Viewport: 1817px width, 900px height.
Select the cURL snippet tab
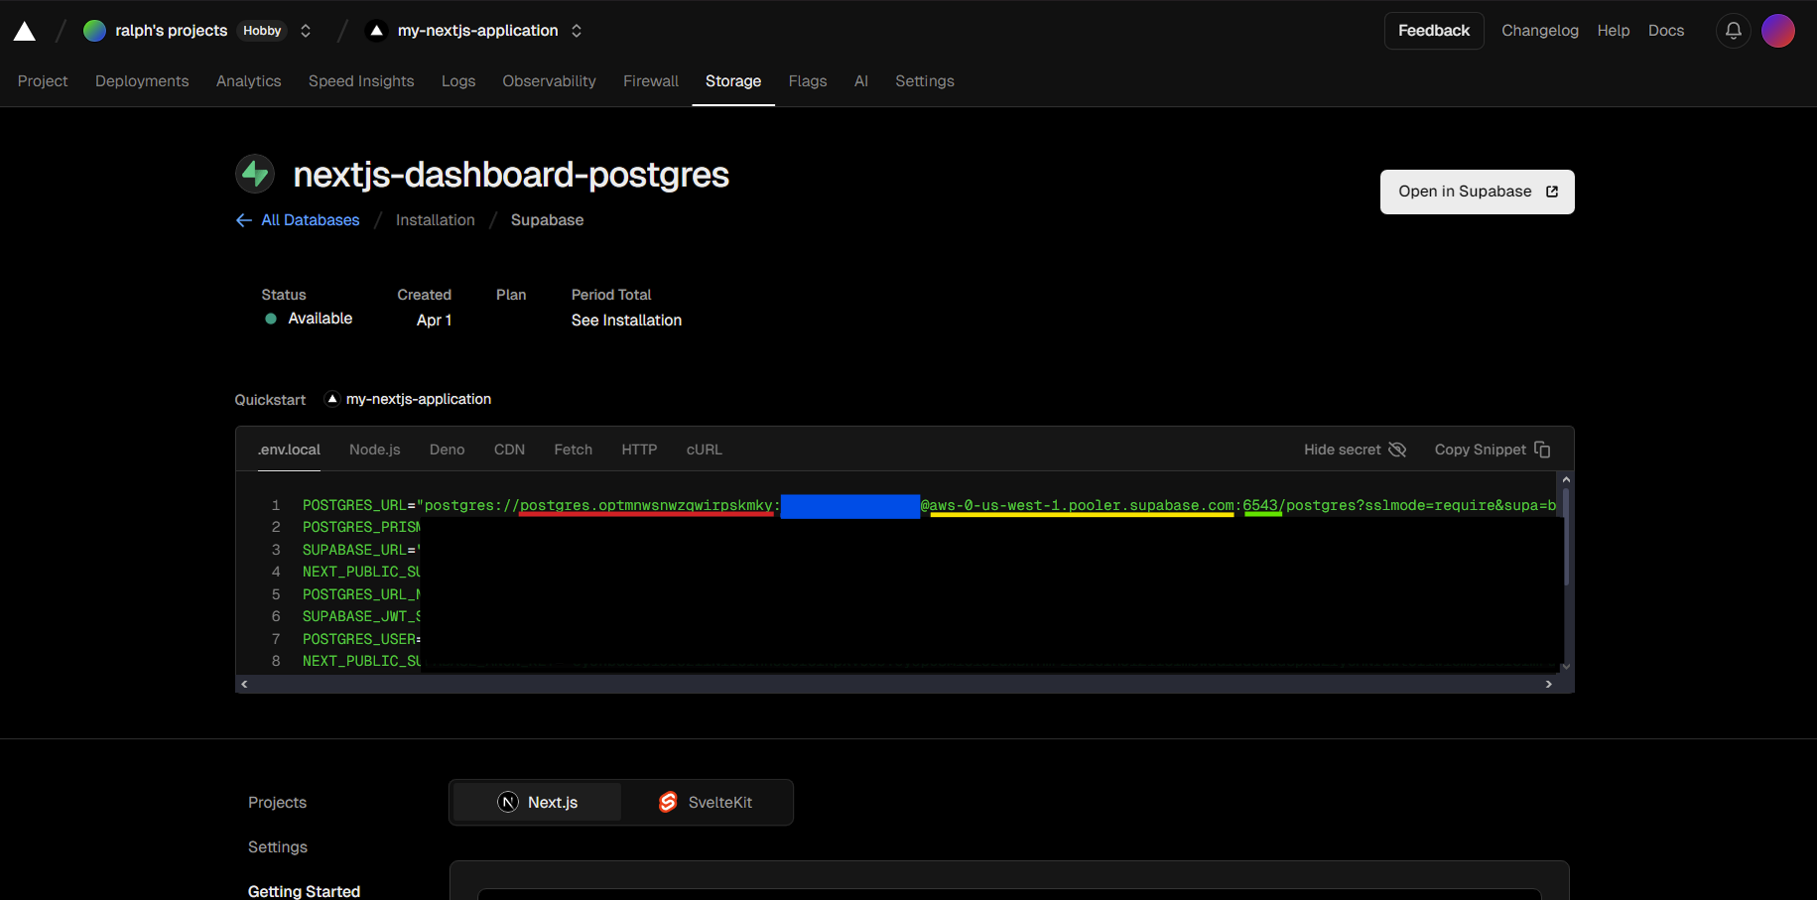[x=704, y=450]
